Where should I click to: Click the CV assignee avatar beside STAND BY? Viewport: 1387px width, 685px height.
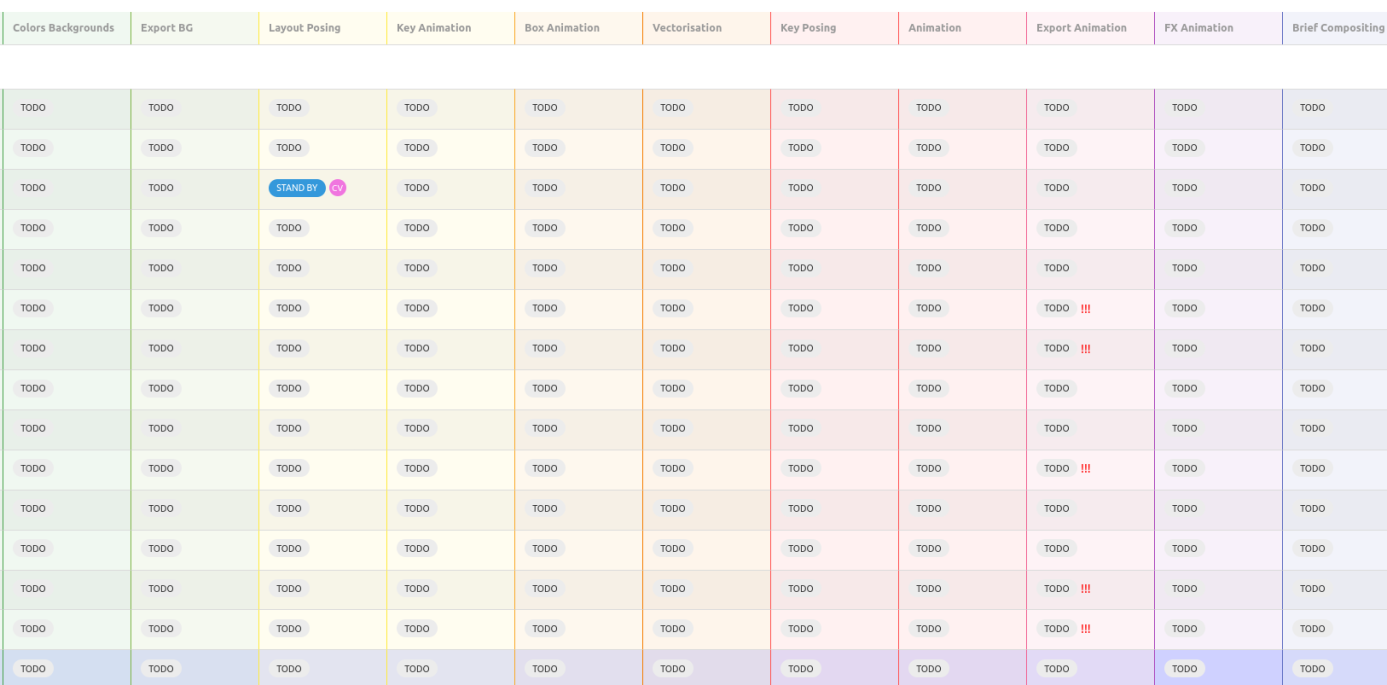tap(338, 188)
